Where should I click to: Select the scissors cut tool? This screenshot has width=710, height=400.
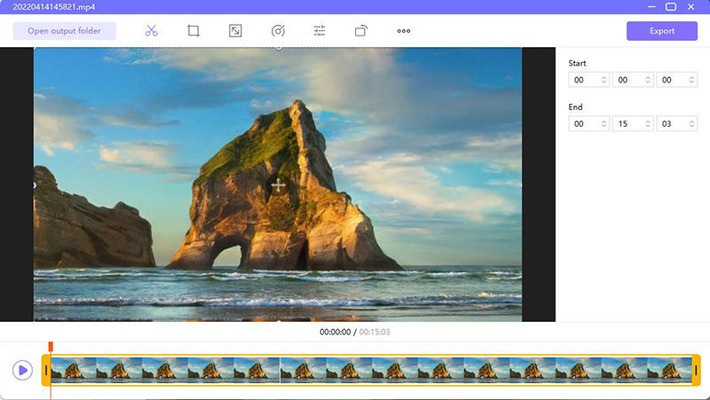point(151,31)
